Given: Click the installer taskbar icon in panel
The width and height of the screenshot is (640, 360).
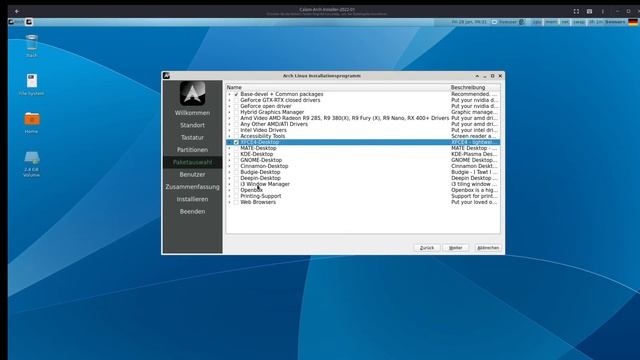Looking at the screenshot, I should (29, 22).
